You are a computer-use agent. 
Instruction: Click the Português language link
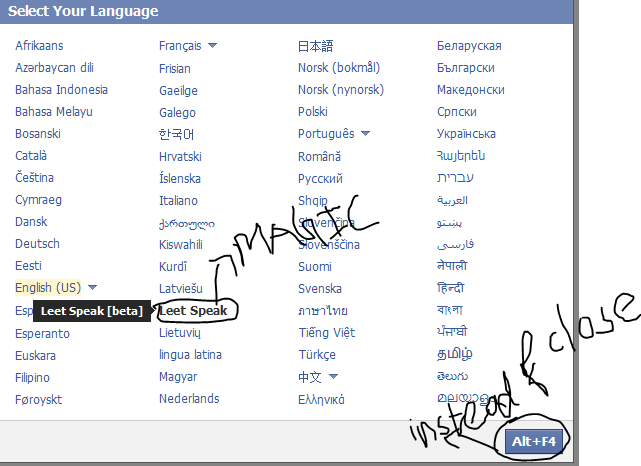pos(326,134)
